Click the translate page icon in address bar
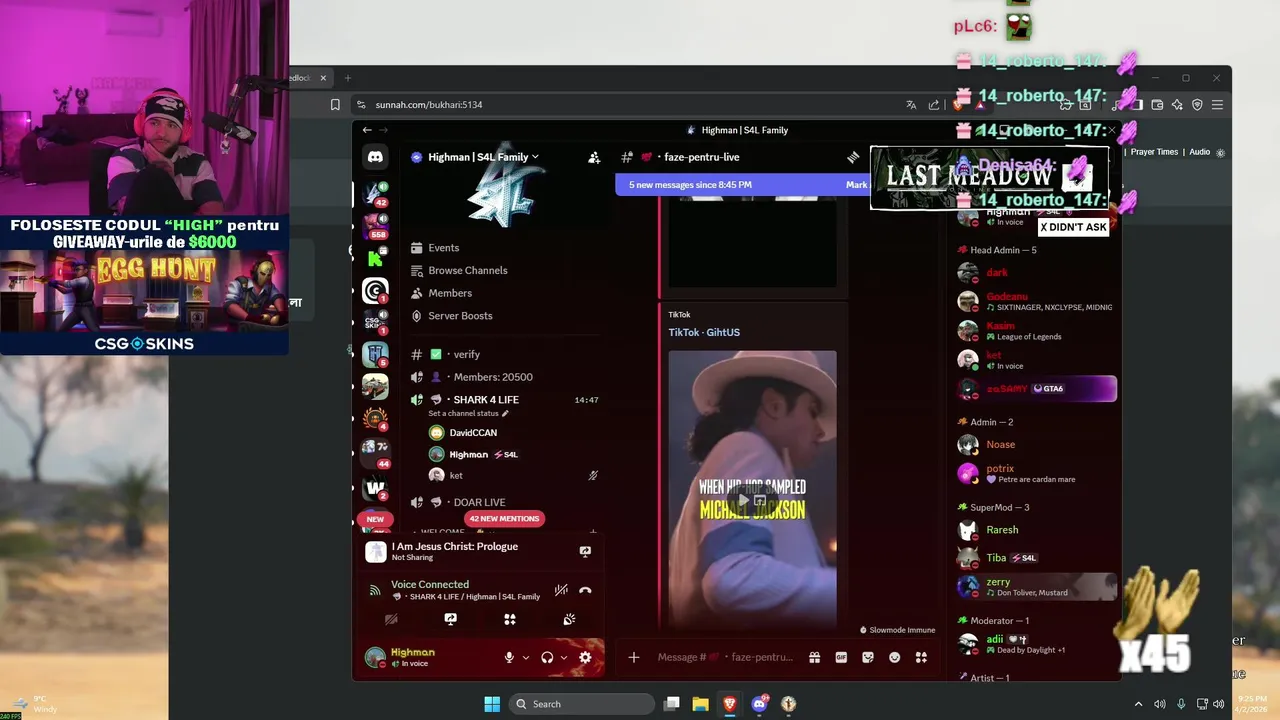The width and height of the screenshot is (1280, 720). coord(911,104)
